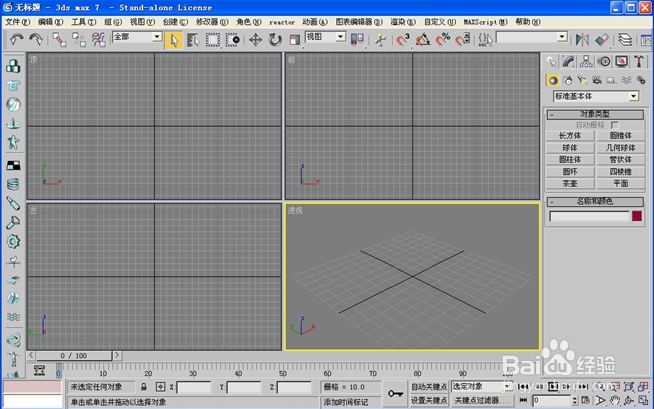The image size is (654, 409).
Task: Click the 茶壶 button
Action: point(570,183)
